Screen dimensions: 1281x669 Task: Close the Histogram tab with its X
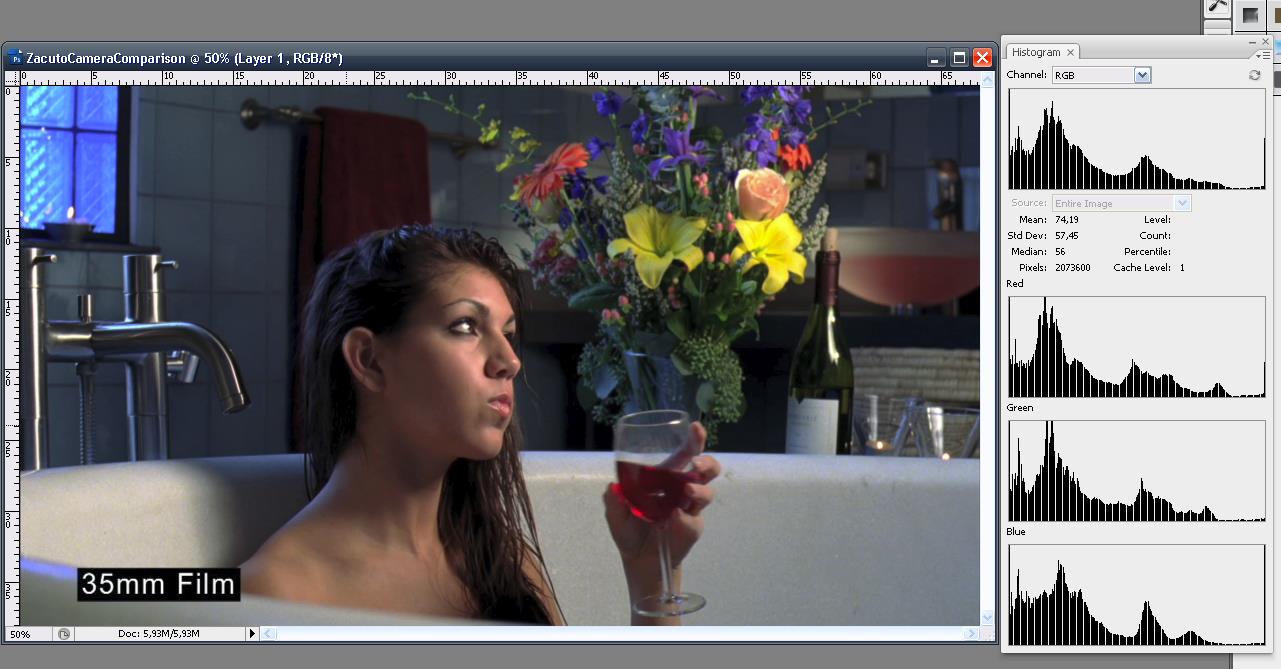(x=1070, y=52)
